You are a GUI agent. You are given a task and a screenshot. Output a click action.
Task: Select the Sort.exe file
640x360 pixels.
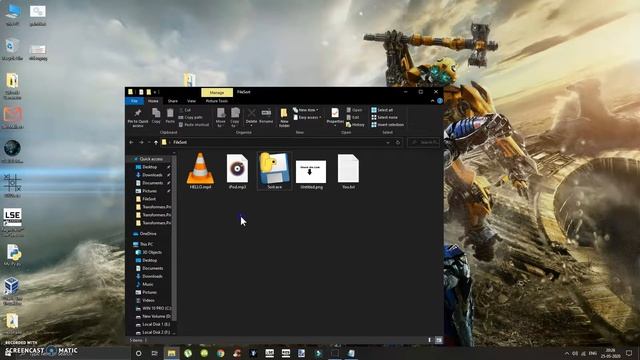(x=274, y=171)
